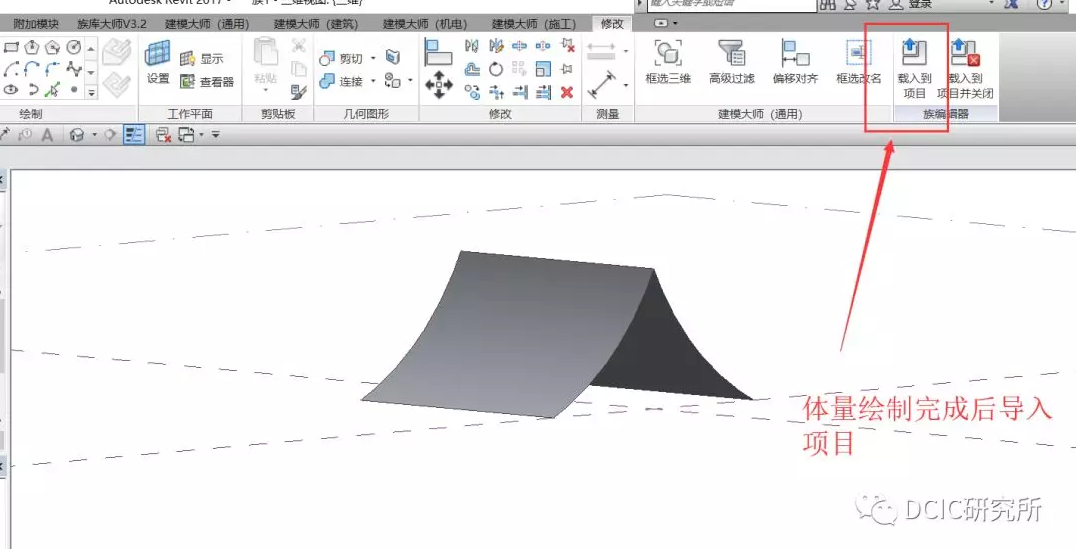
Task: Click the red Delete X icon
Action: [x=567, y=92]
